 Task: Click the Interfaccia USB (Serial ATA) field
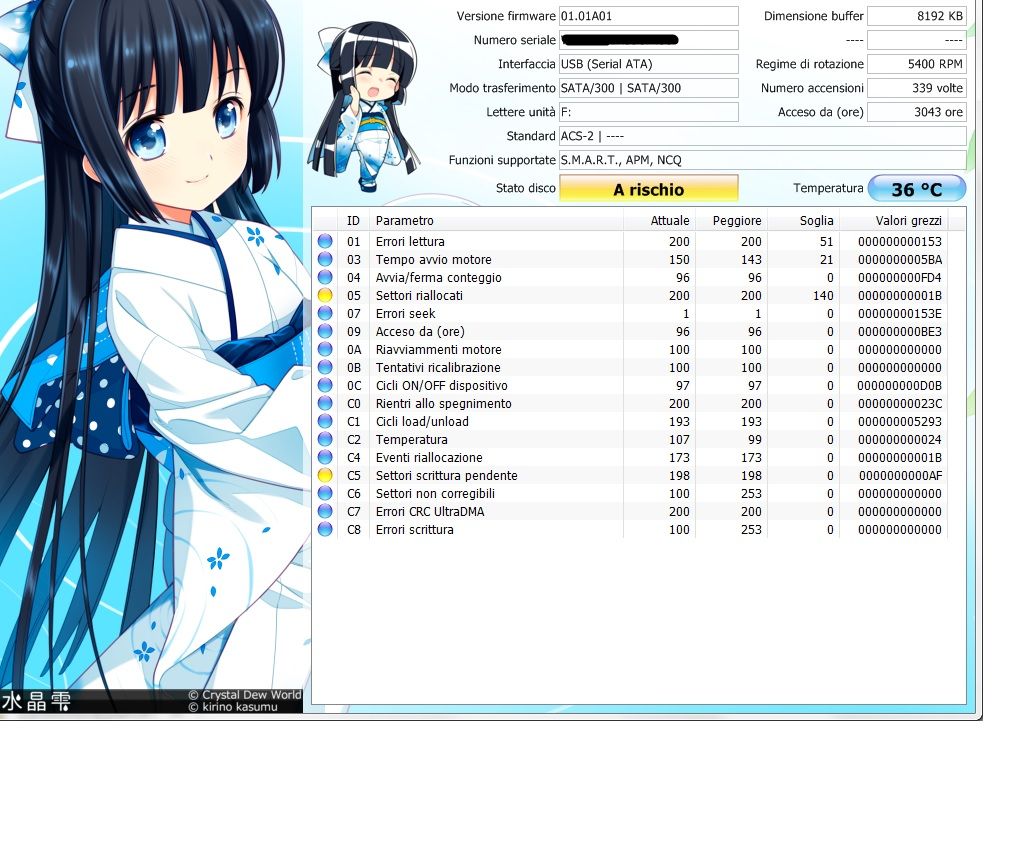click(x=648, y=64)
